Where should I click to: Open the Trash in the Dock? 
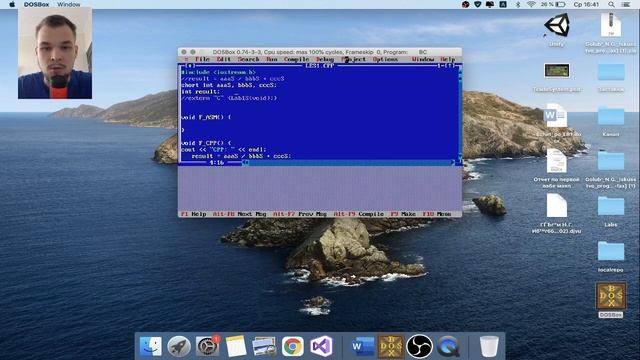click(x=489, y=346)
